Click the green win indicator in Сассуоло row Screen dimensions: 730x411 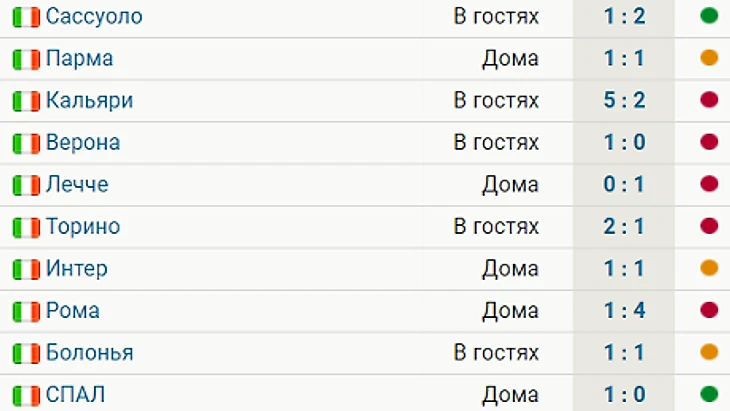click(709, 16)
